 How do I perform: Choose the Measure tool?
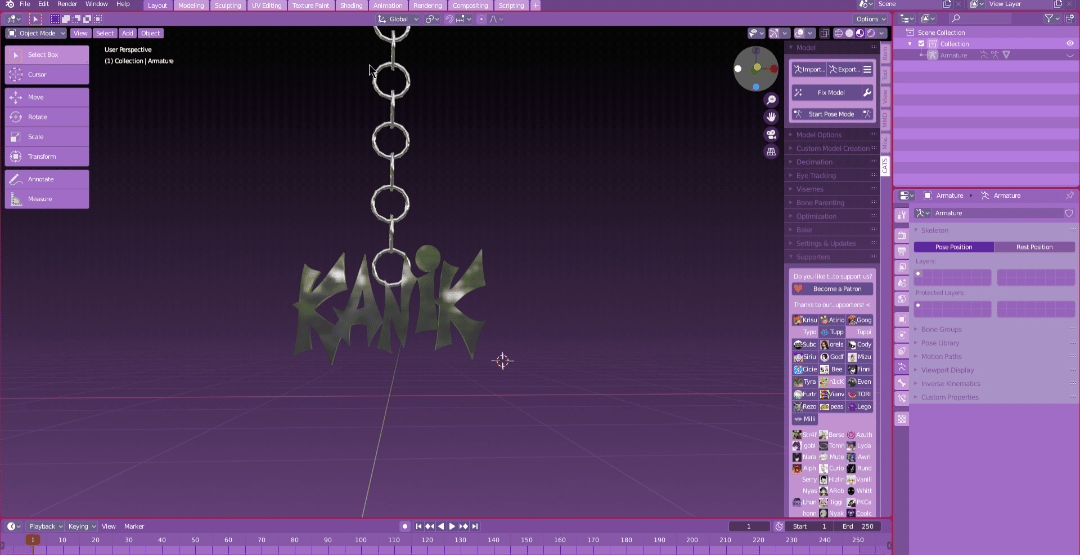coord(47,199)
